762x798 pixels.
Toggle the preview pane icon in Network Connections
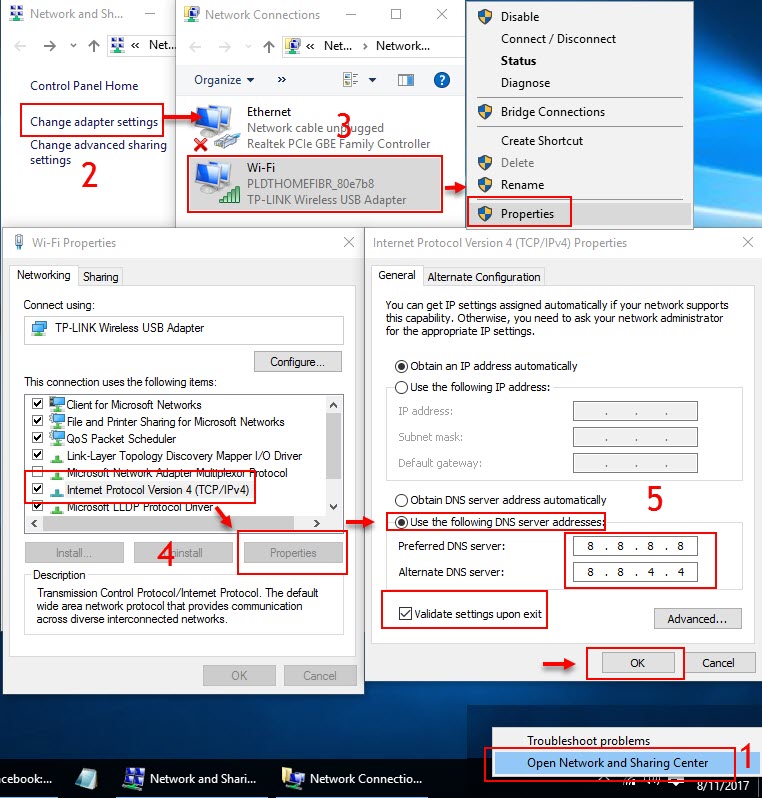[x=406, y=80]
